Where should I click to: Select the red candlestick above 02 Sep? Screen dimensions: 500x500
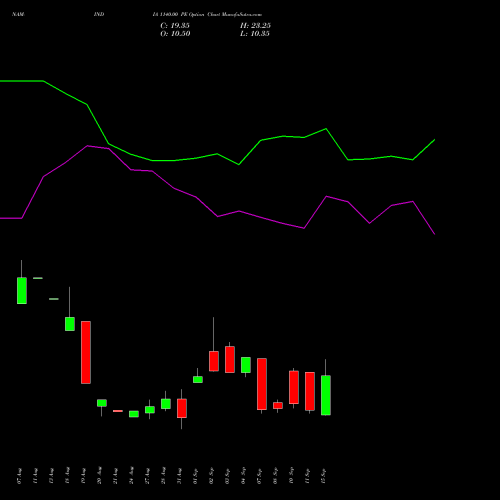coord(214,361)
